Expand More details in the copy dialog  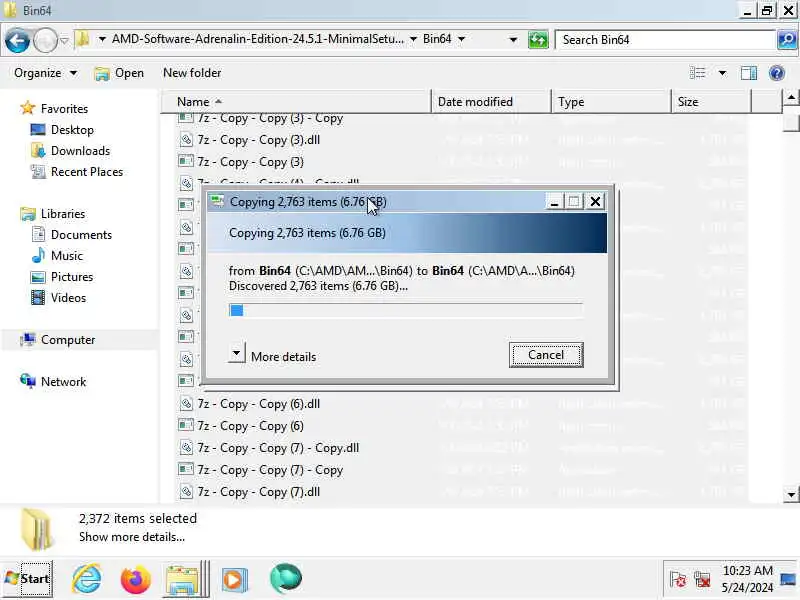coord(273,356)
